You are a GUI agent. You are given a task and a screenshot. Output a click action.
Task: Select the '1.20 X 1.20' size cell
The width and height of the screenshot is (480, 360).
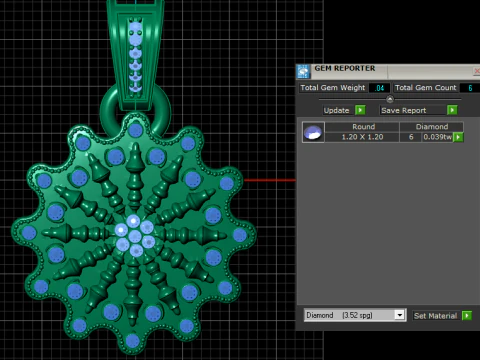tap(362, 137)
